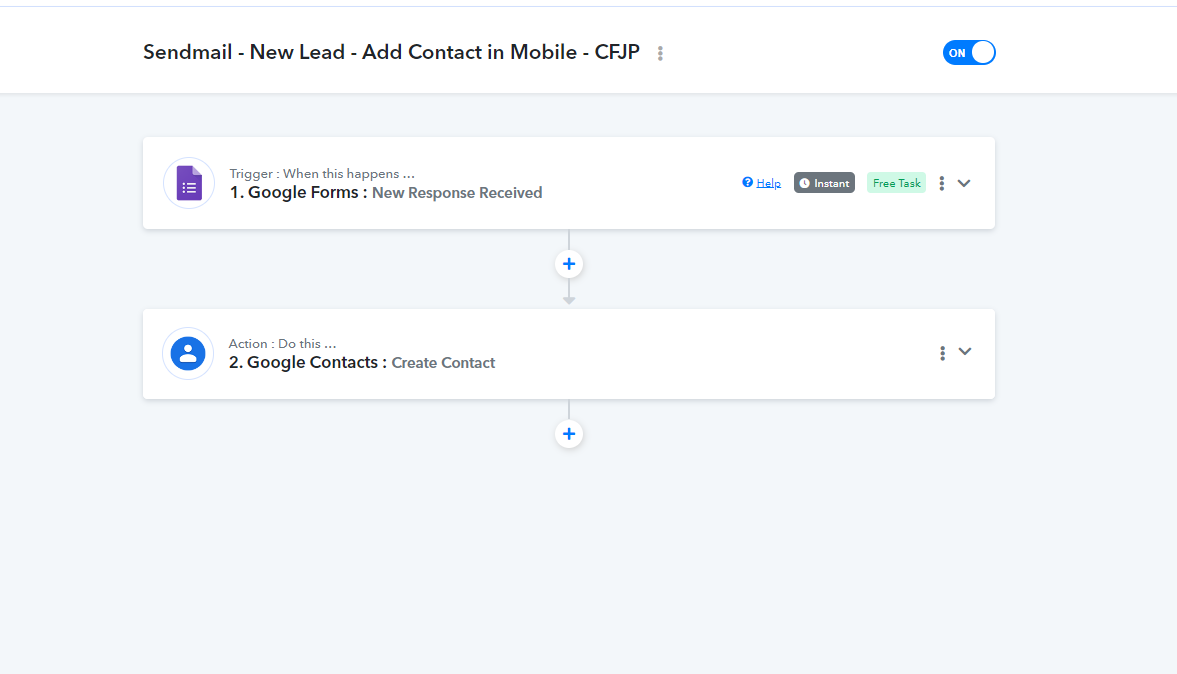Click the Google Forms app icon

coord(189,183)
